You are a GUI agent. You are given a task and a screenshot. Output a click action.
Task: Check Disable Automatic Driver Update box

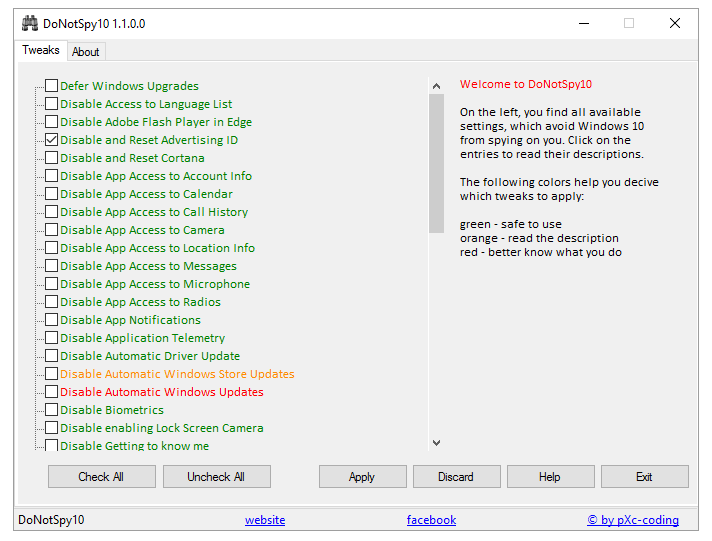52,356
